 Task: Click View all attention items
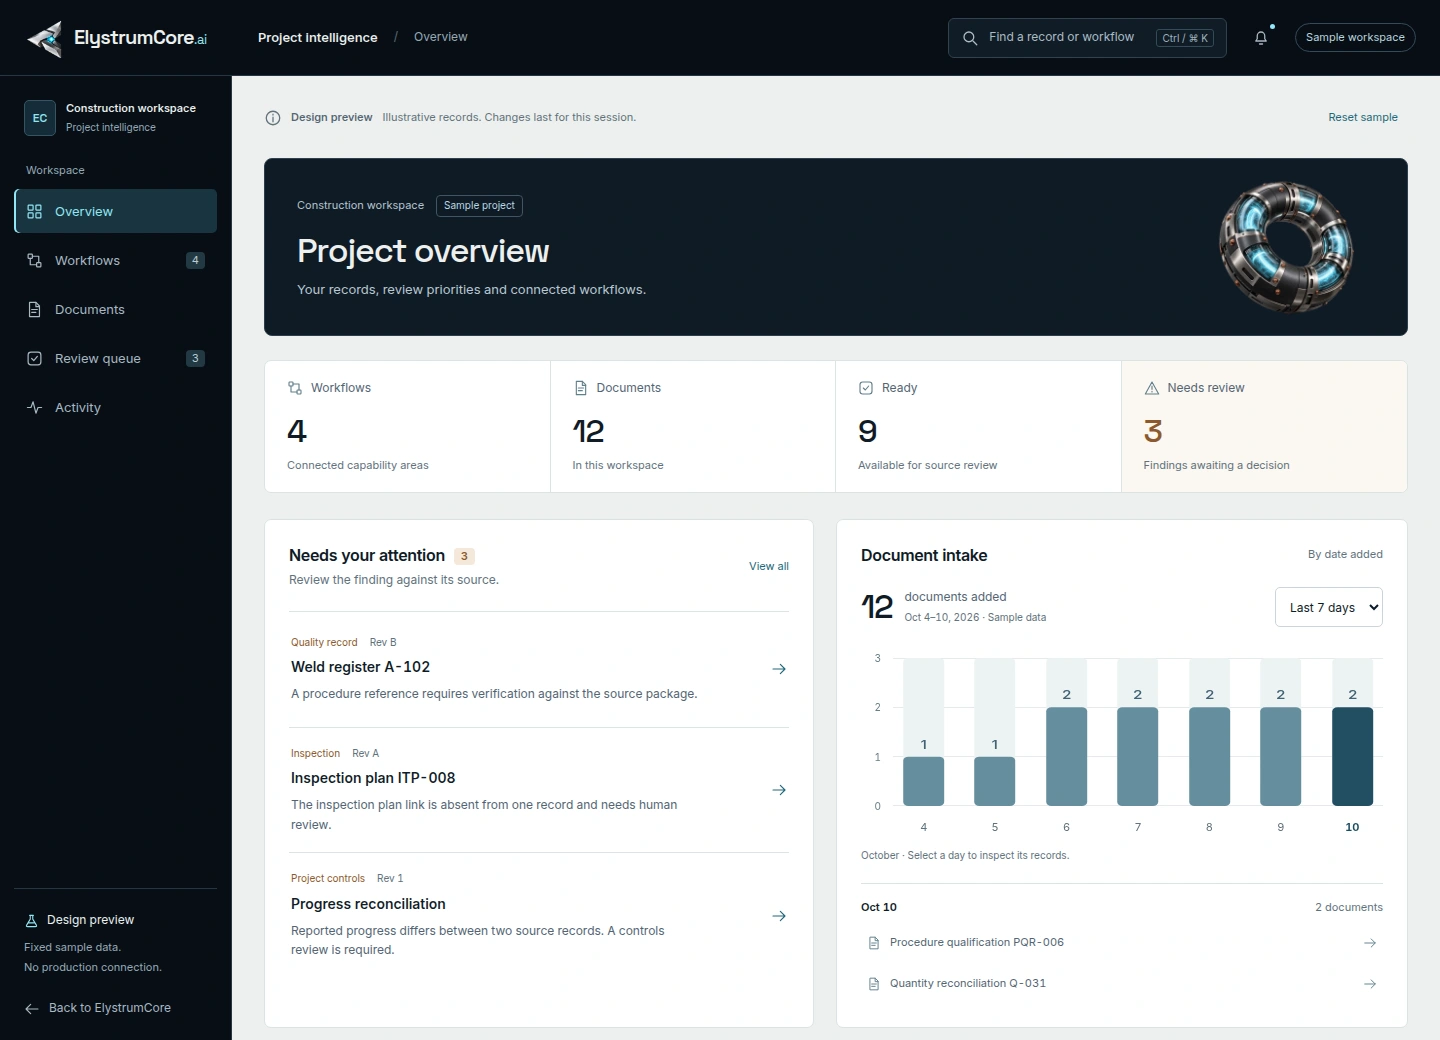769,566
